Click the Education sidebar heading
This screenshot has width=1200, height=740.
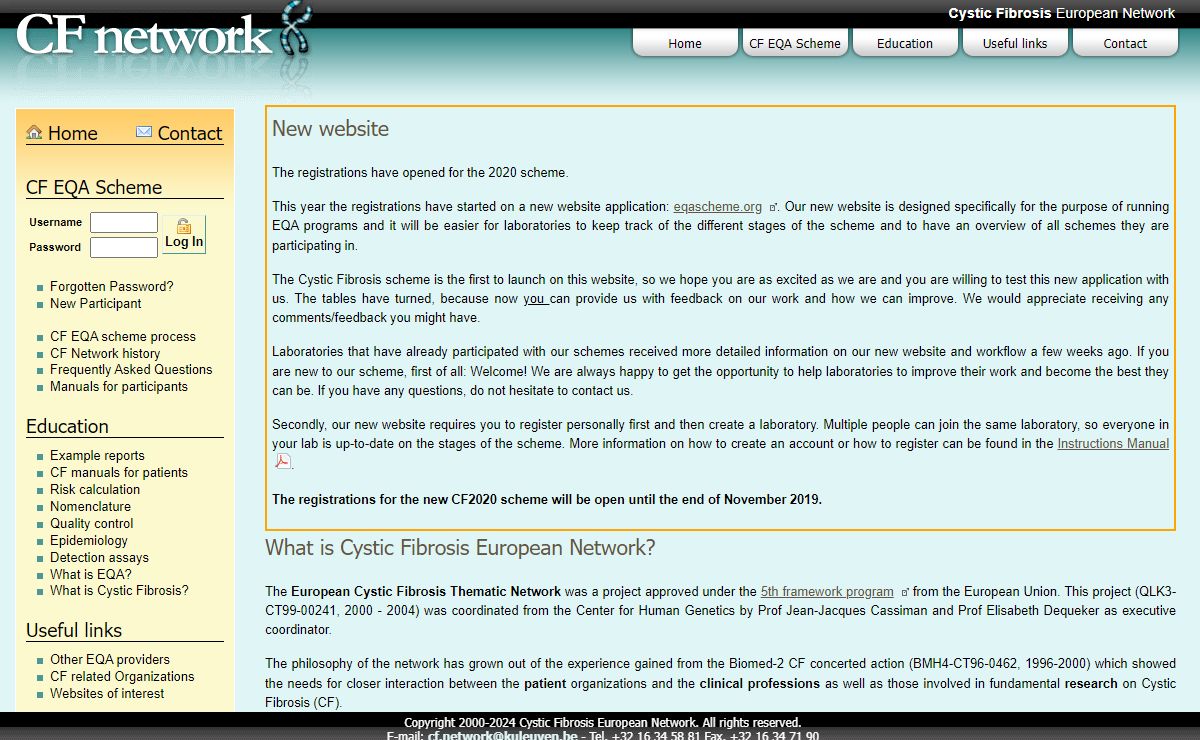tap(67, 426)
